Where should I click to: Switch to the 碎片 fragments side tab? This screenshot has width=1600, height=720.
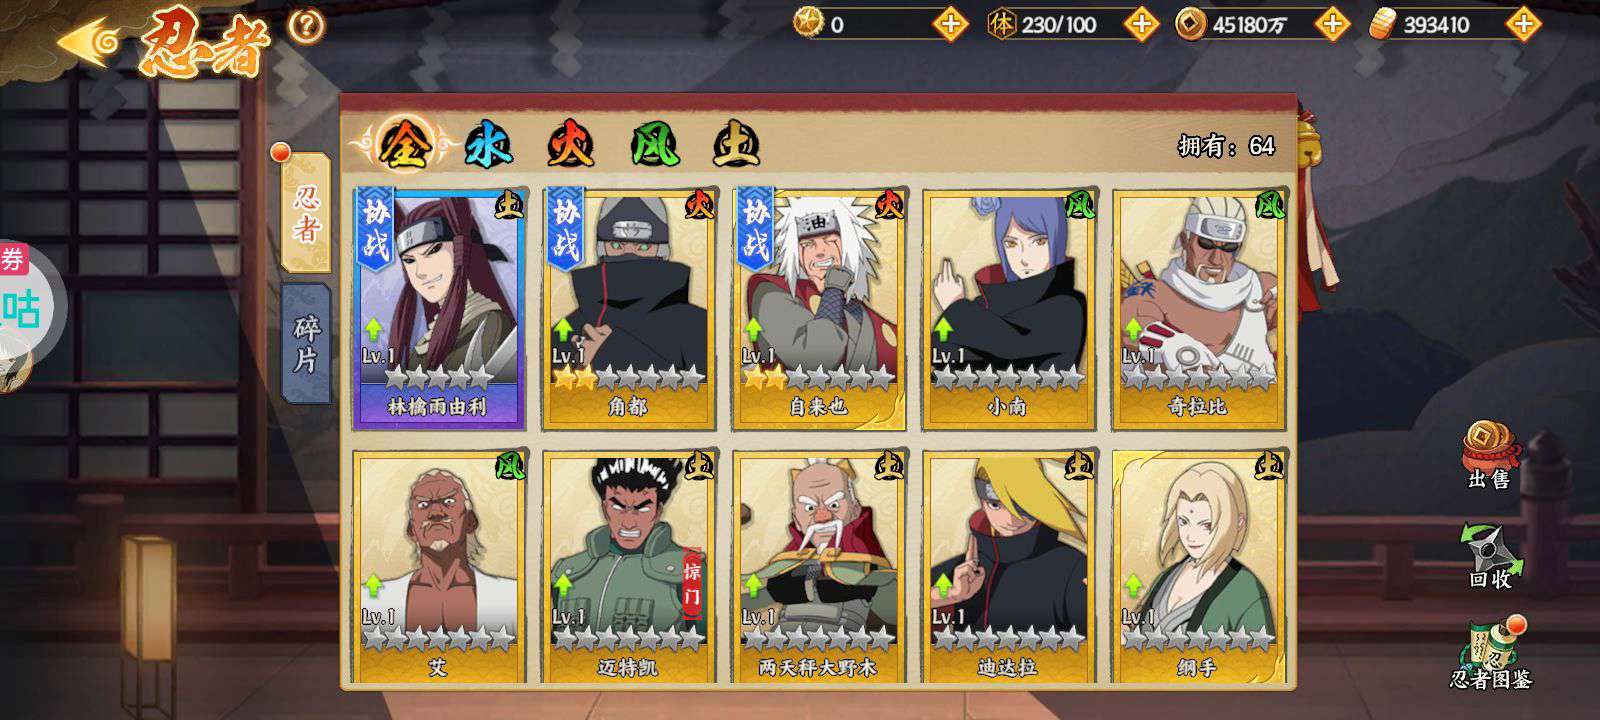coord(306,342)
